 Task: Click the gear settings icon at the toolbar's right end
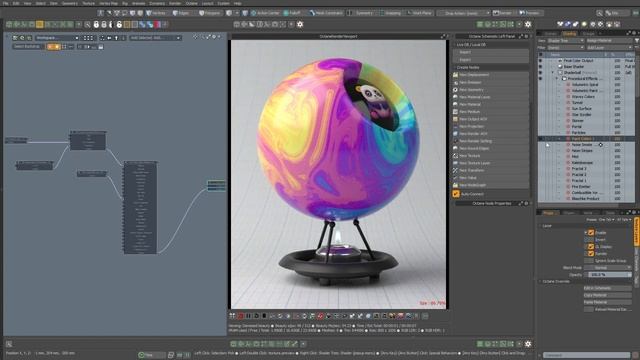(528, 24)
